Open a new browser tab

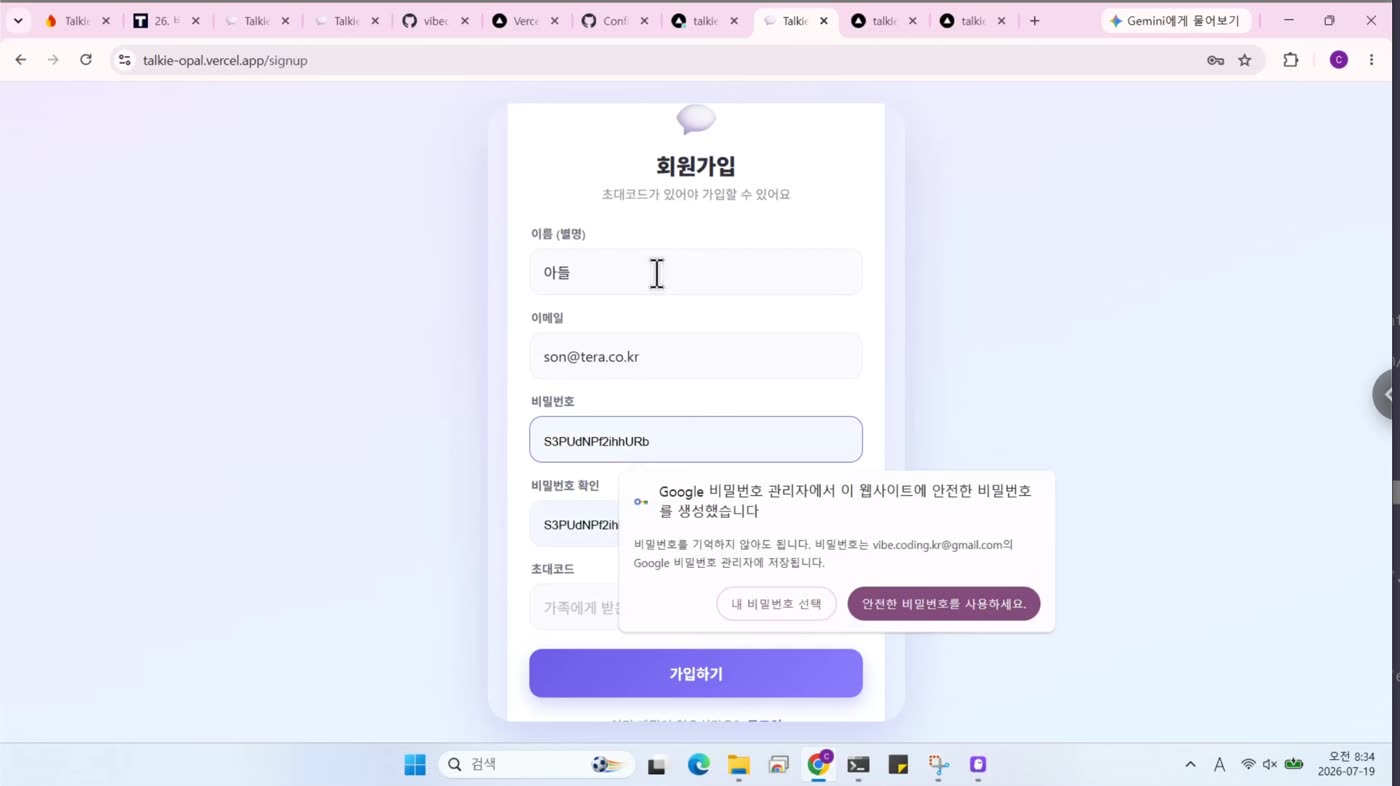pyautogui.click(x=1034, y=21)
